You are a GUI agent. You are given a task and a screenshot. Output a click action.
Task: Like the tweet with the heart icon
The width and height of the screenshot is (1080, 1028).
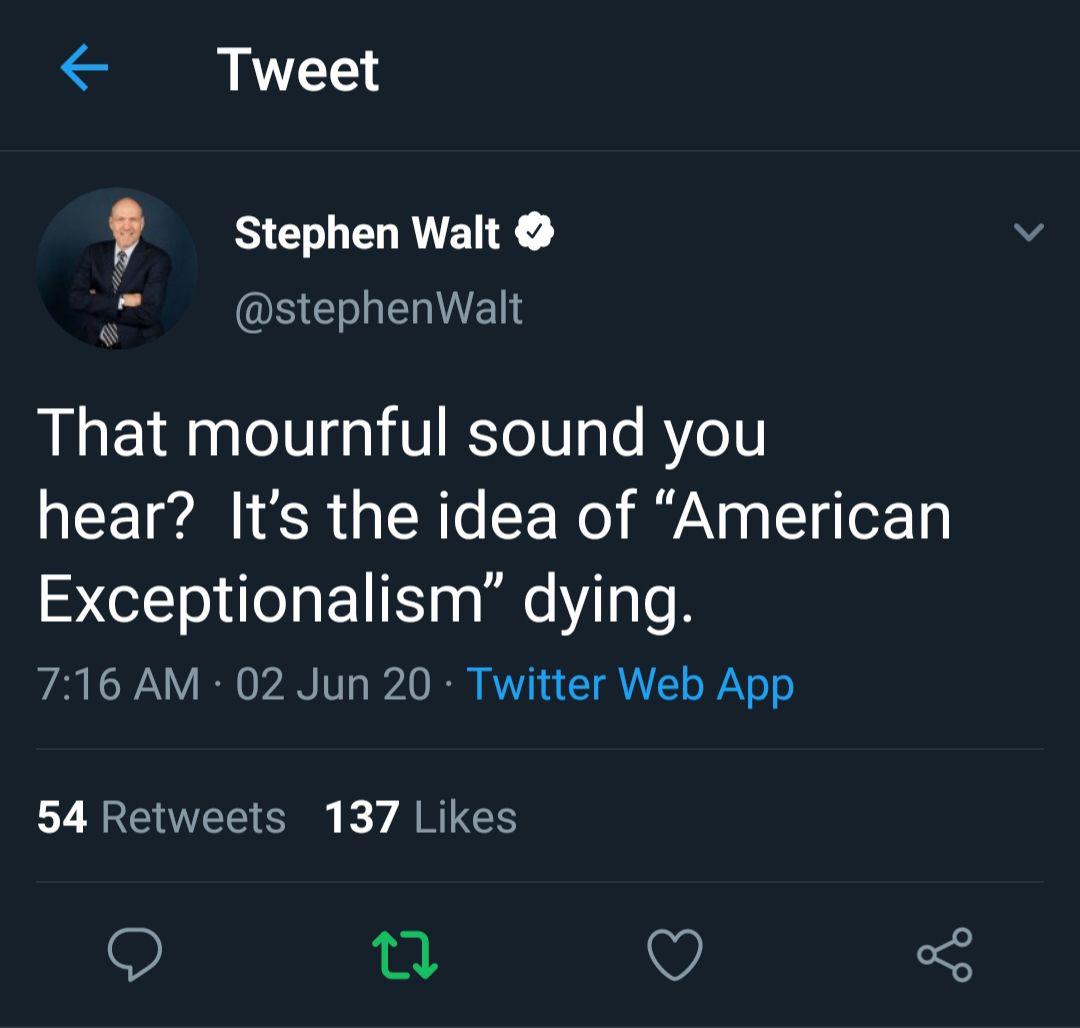click(675, 953)
